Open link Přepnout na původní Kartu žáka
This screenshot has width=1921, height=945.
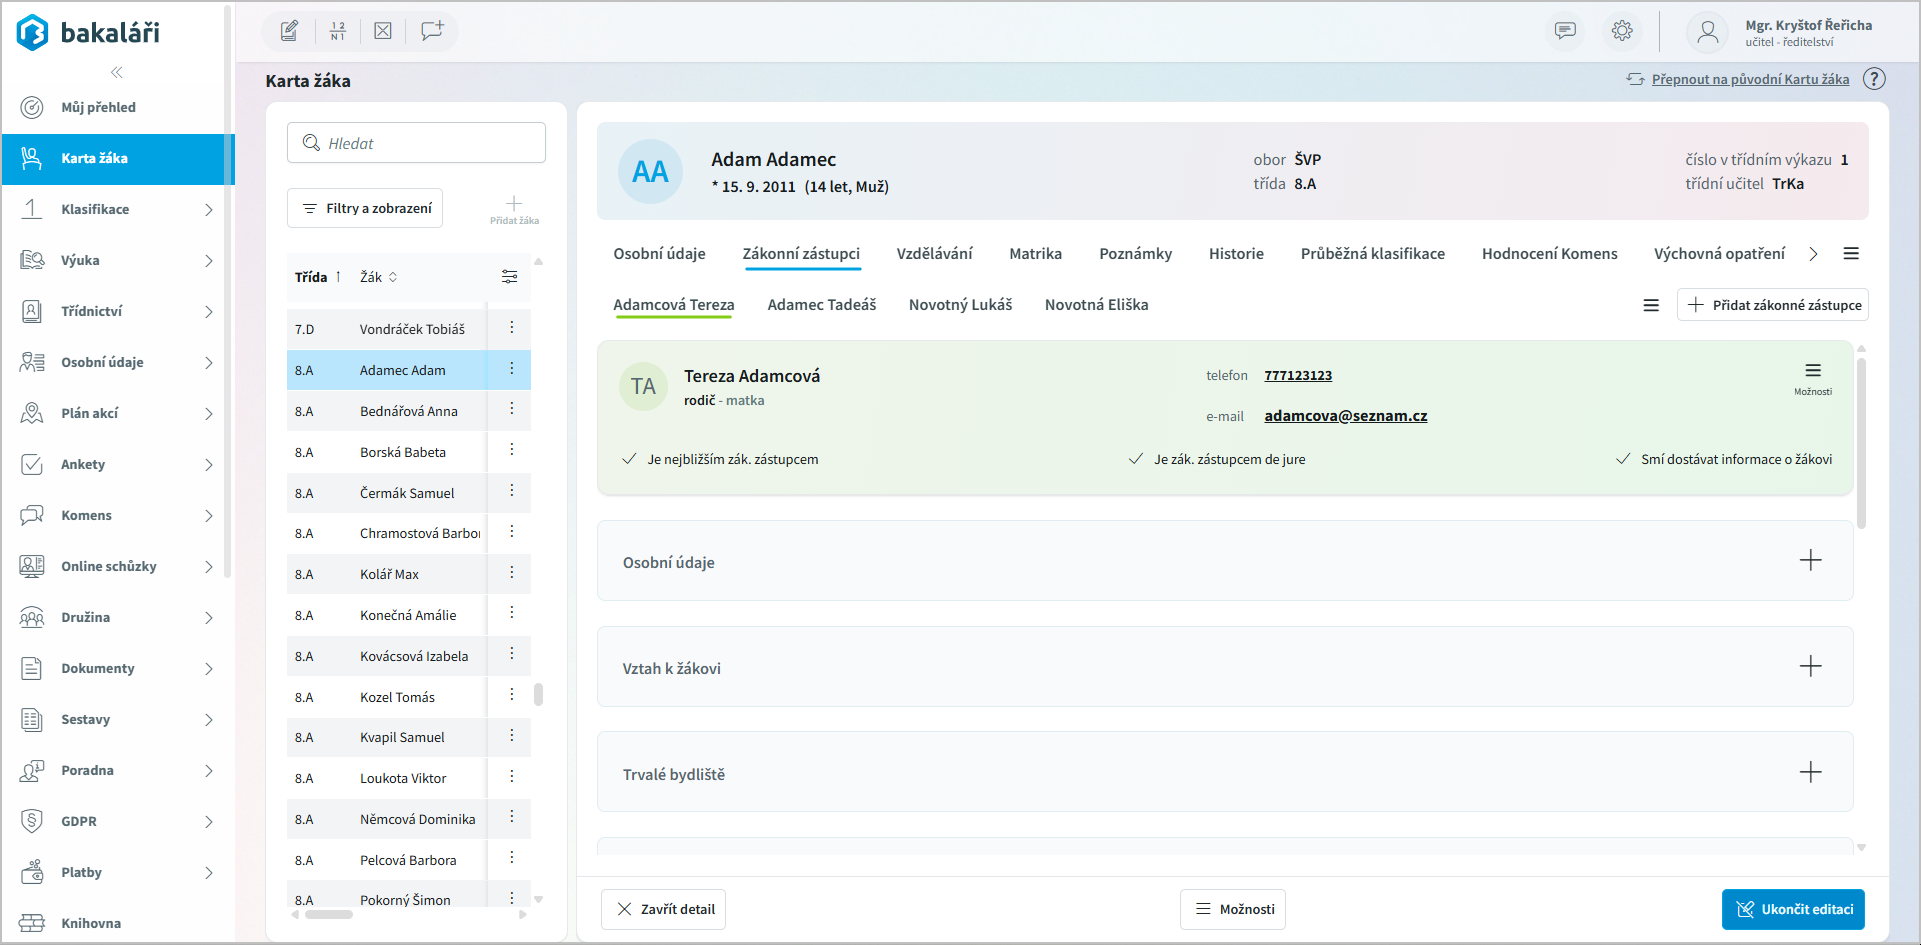point(1750,79)
